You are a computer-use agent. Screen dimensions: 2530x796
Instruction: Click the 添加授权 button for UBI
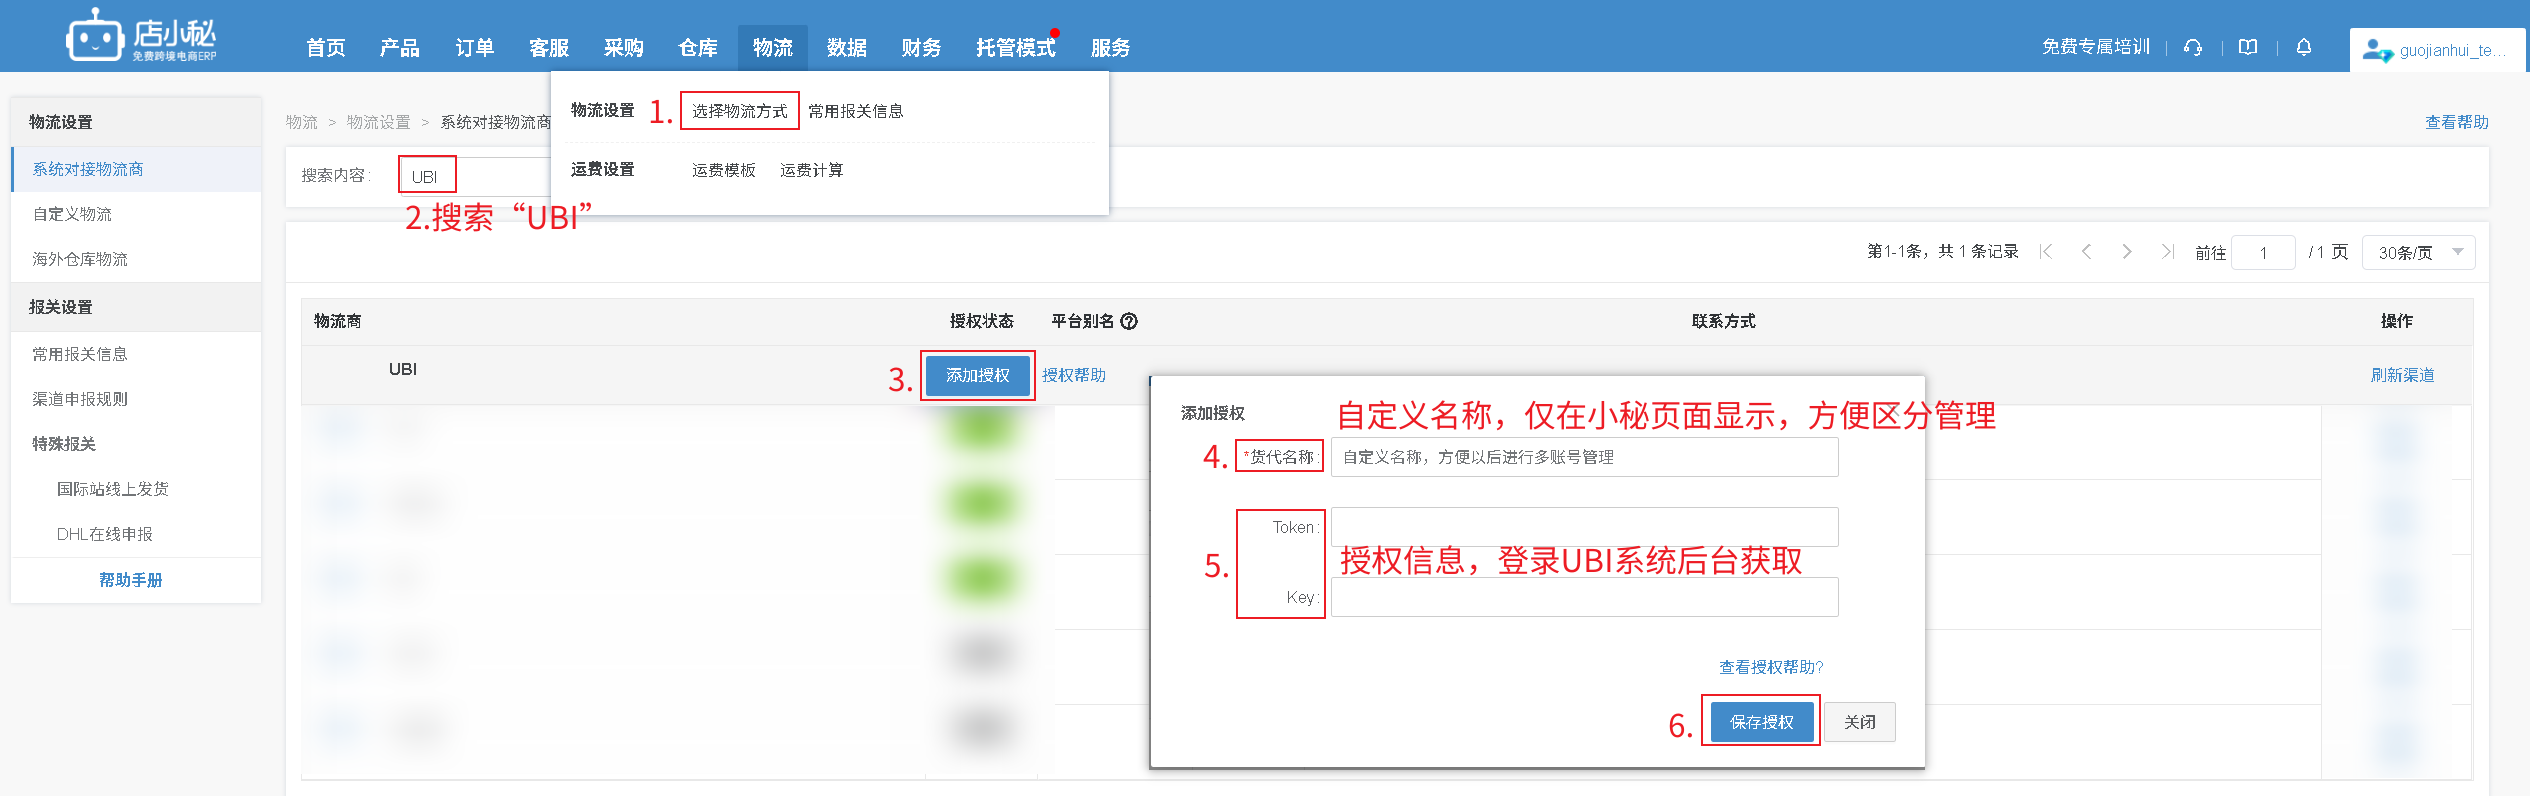tap(977, 375)
